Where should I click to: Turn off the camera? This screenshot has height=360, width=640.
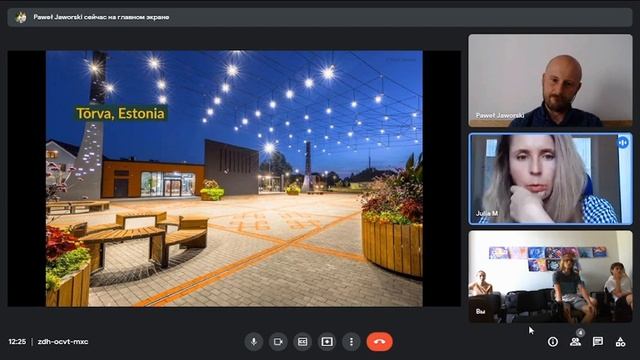point(278,342)
